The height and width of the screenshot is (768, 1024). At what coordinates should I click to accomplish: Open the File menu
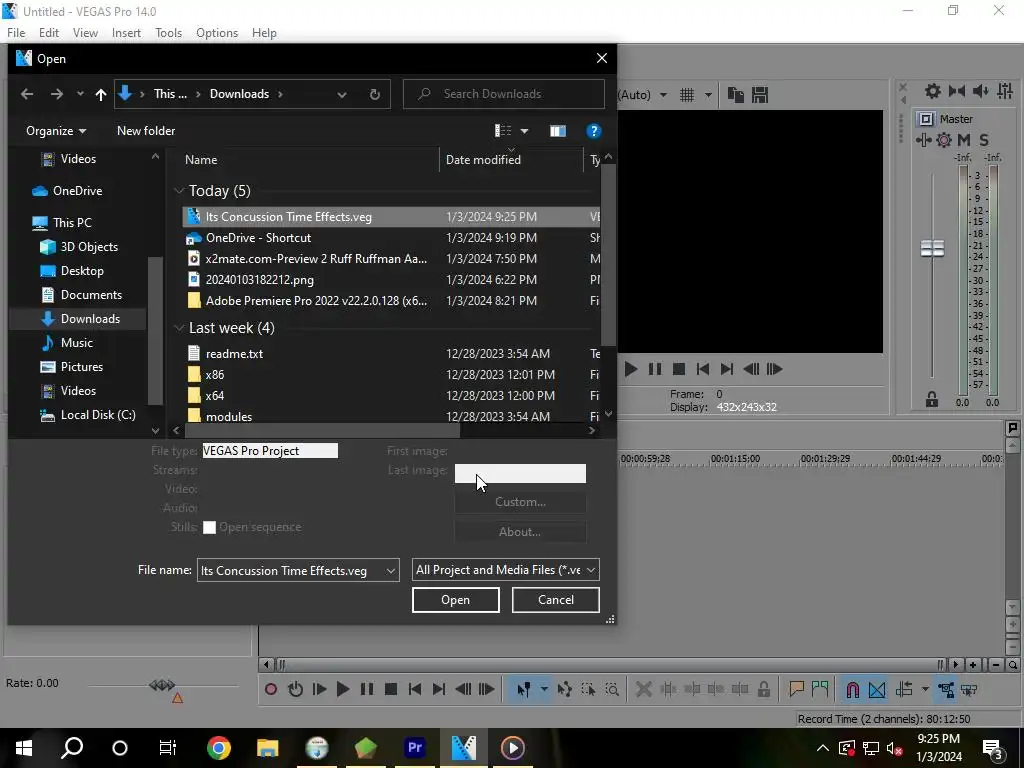pyautogui.click(x=16, y=33)
